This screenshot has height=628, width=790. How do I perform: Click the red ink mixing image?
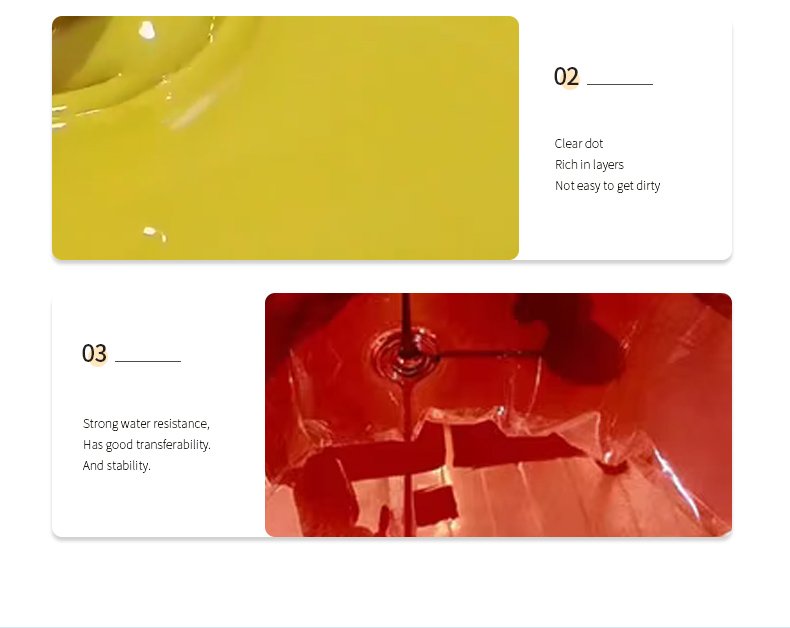tap(498, 415)
